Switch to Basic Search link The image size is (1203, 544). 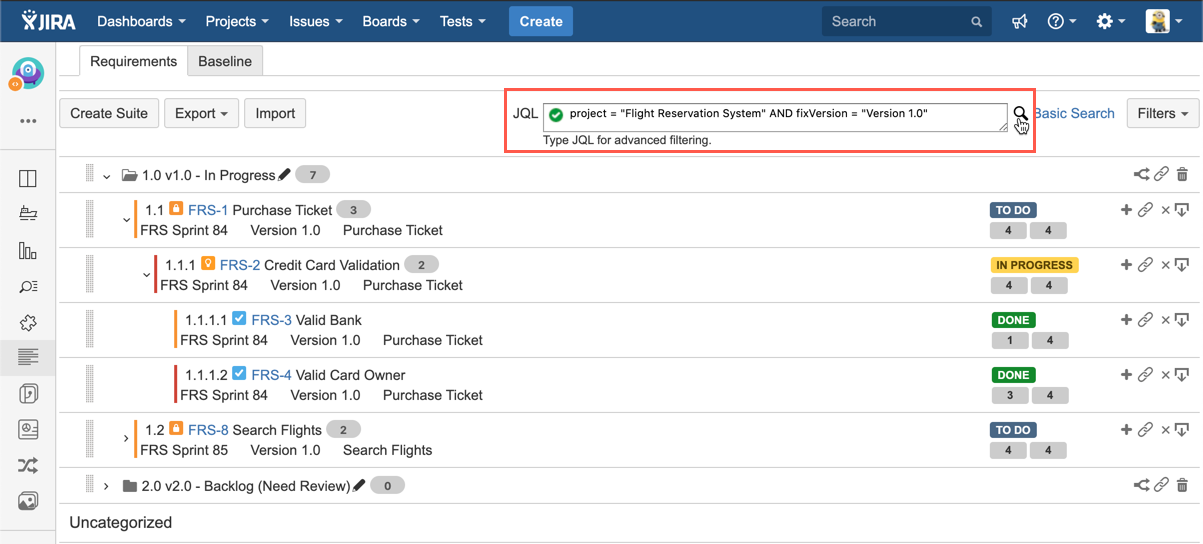[x=1074, y=113]
